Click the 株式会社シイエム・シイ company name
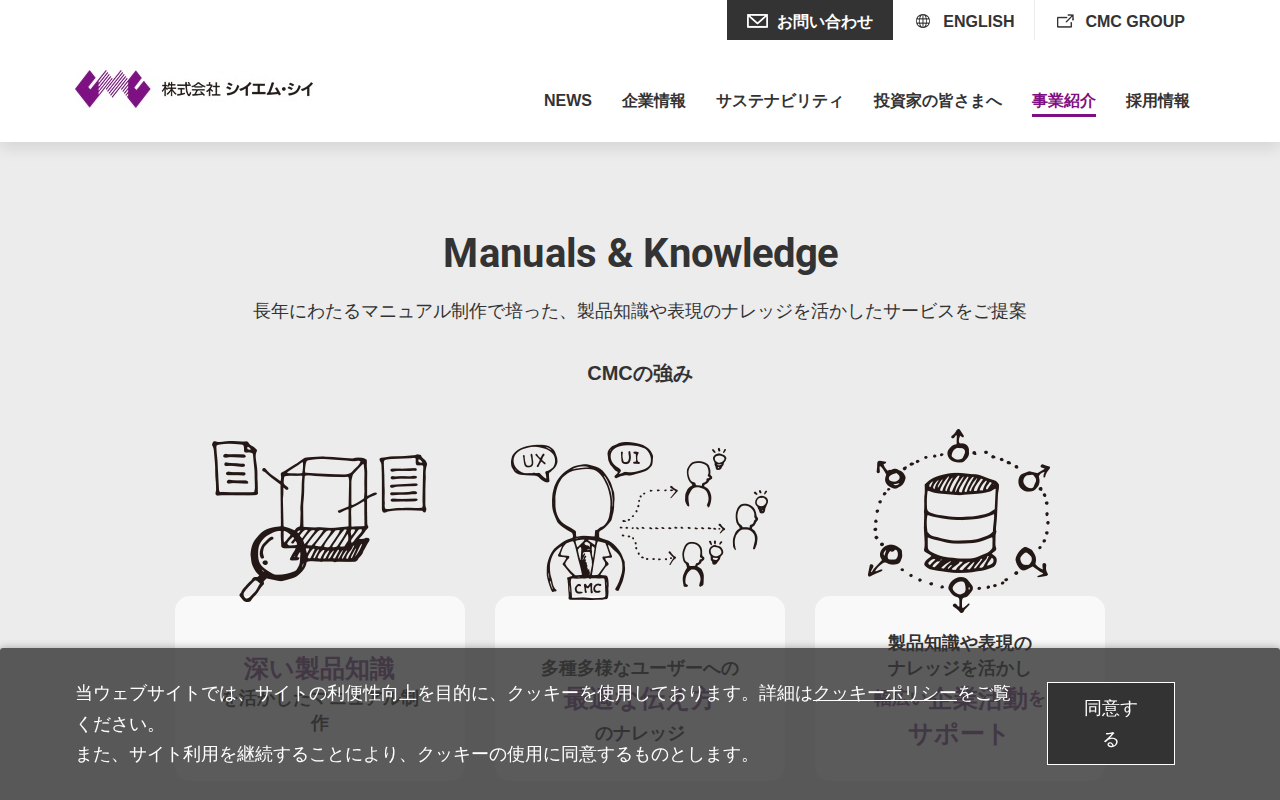The image size is (1280, 800). (238, 89)
